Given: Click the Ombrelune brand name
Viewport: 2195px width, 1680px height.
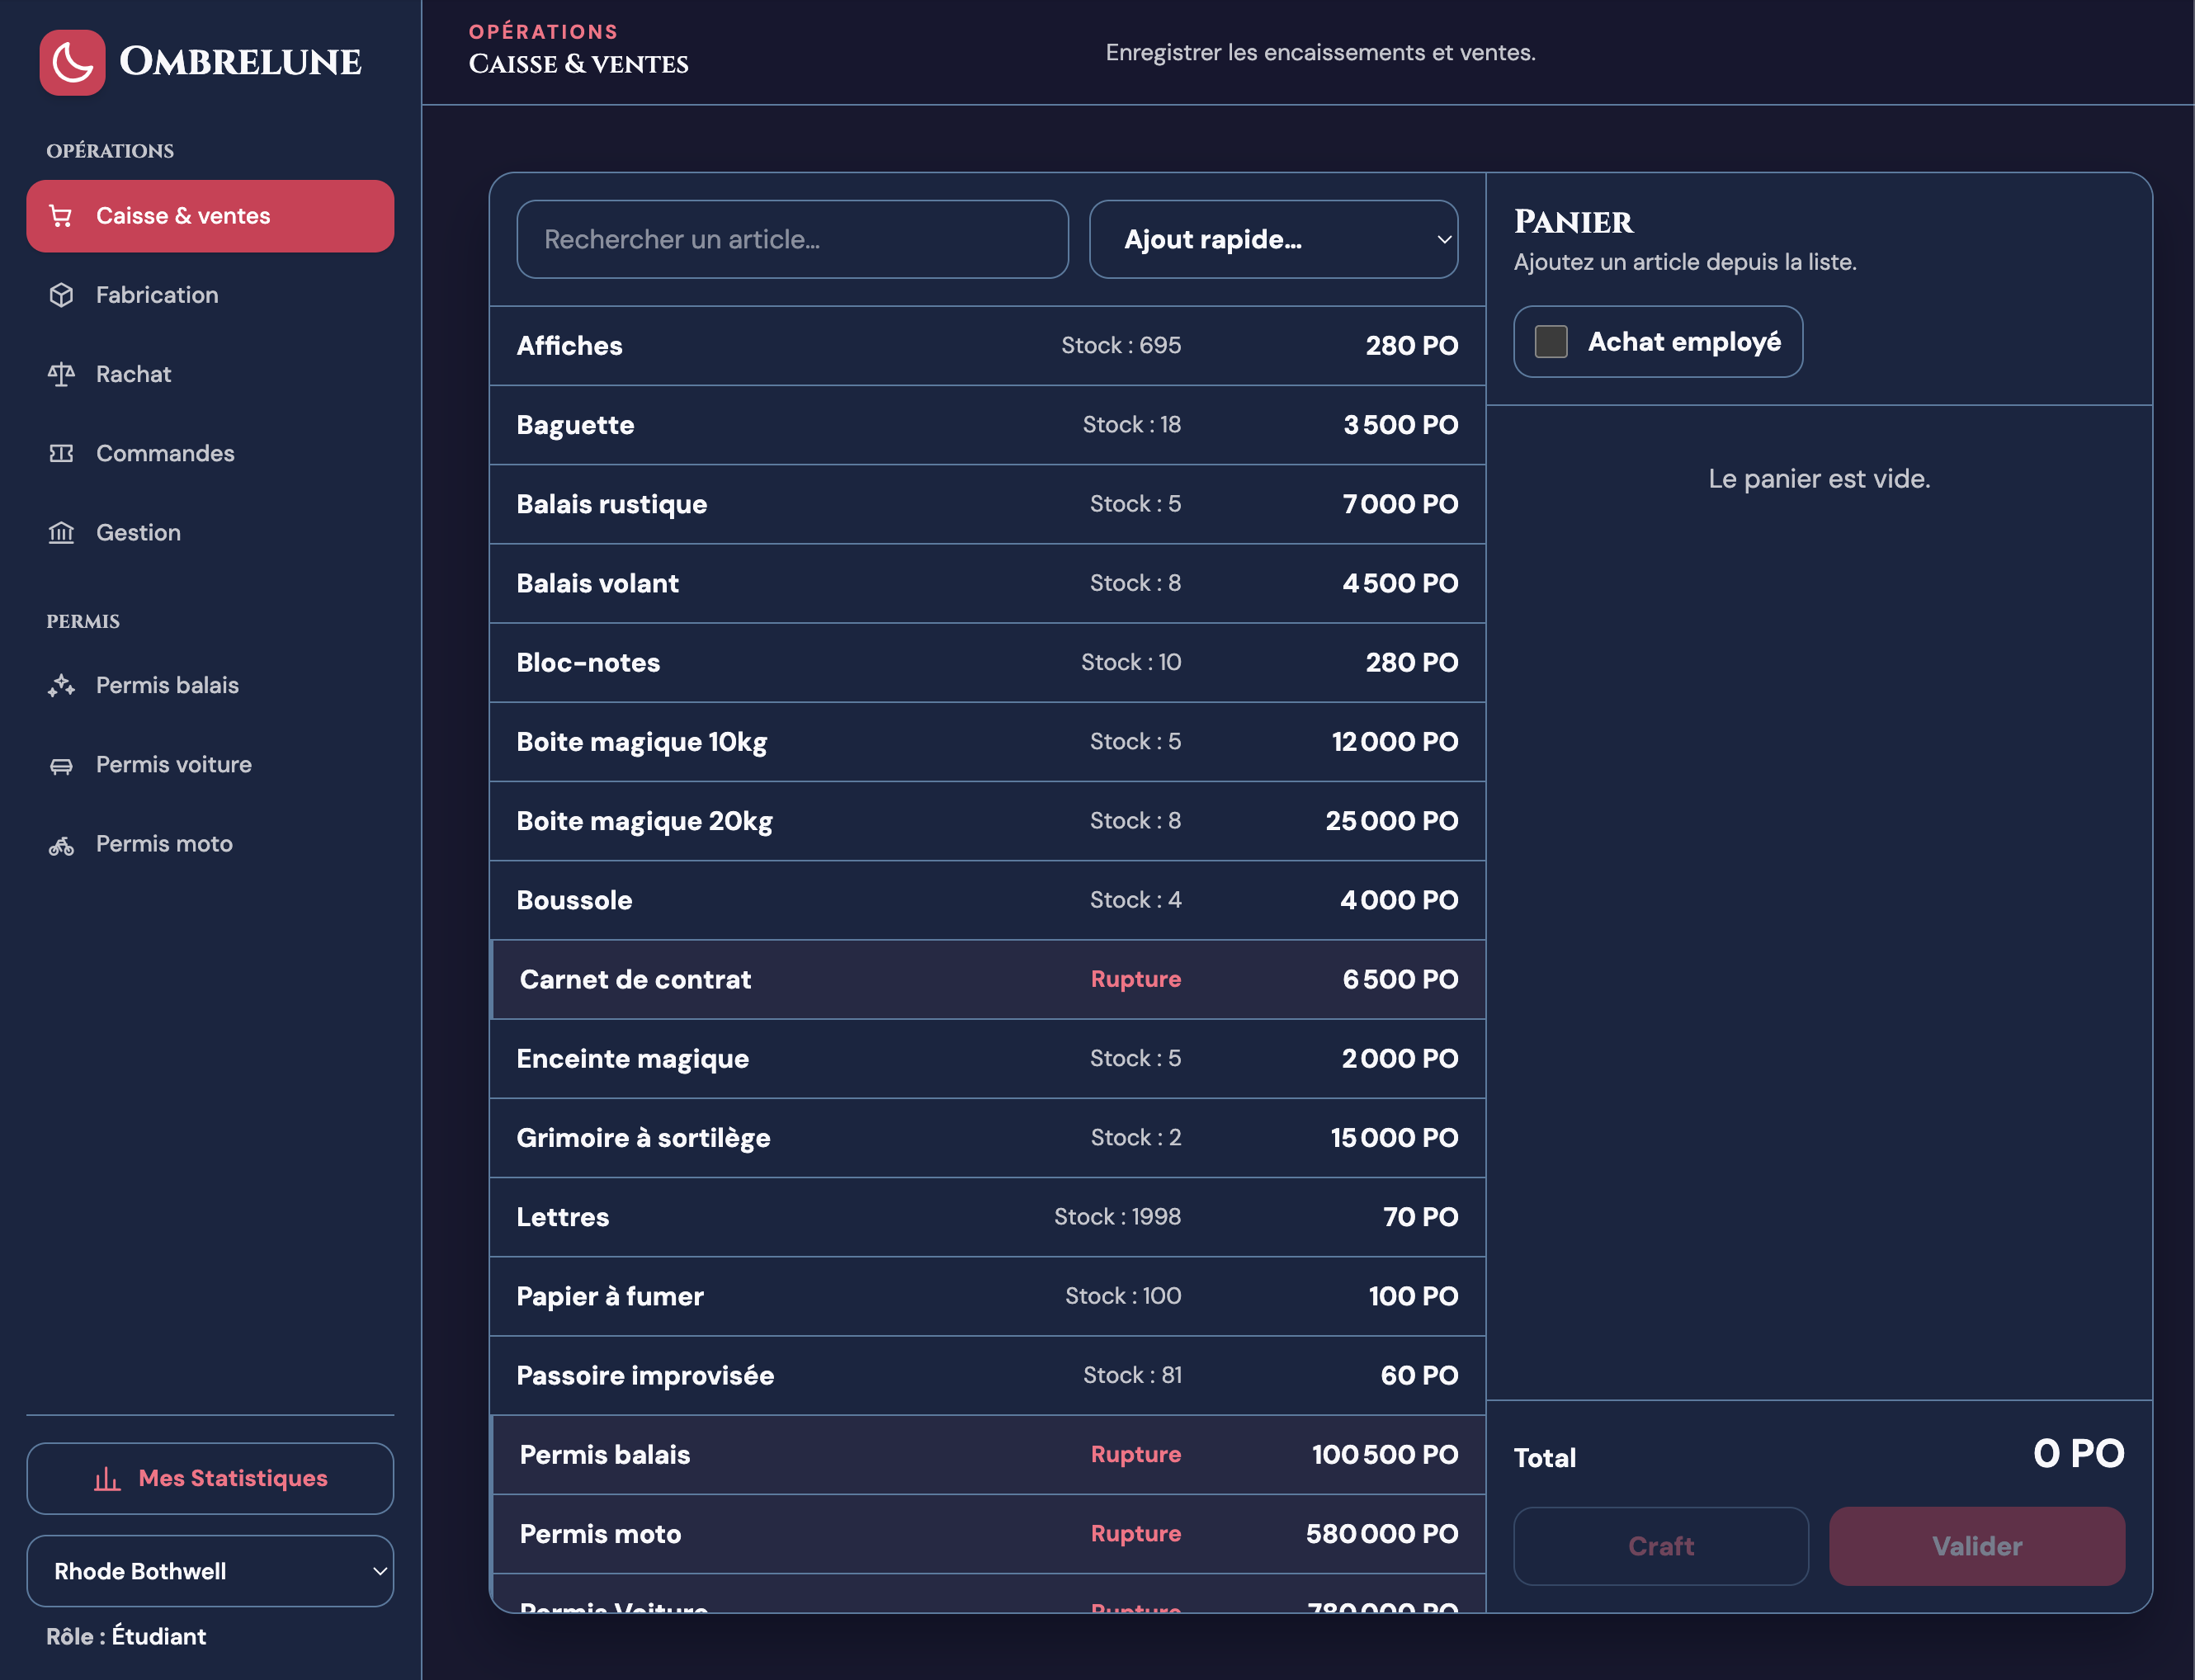Looking at the screenshot, I should tap(240, 62).
